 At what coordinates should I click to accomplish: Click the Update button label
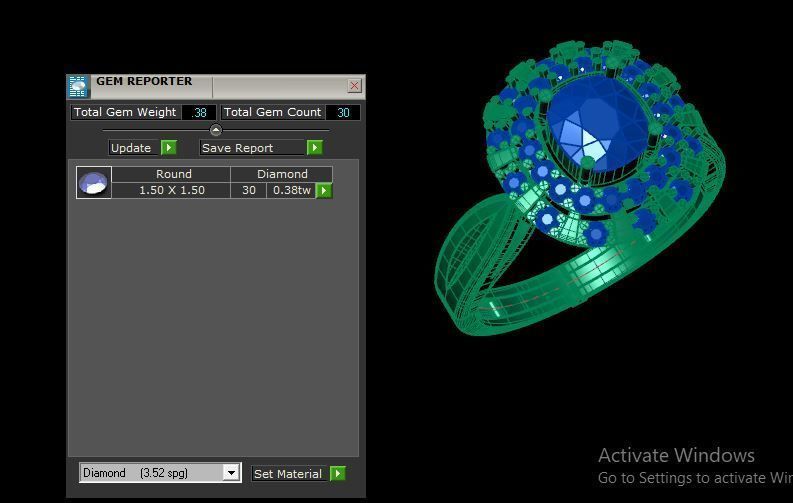pyautogui.click(x=134, y=148)
